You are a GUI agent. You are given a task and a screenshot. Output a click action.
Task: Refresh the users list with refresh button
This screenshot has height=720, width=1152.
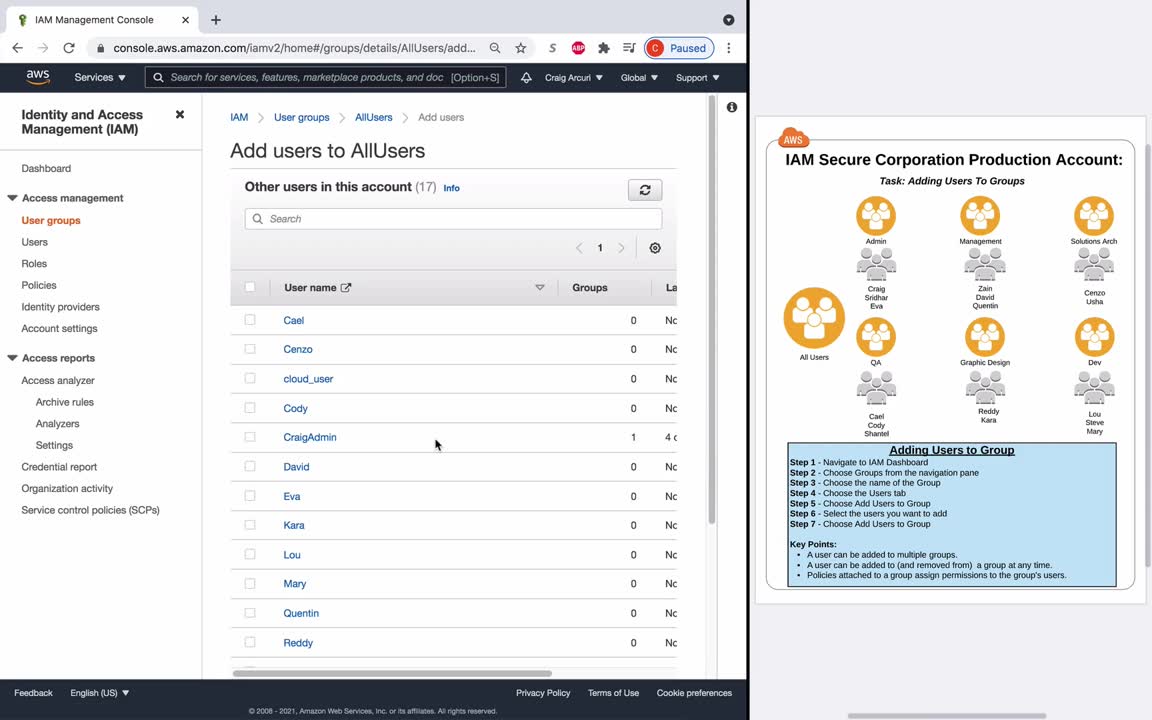pyautogui.click(x=645, y=190)
